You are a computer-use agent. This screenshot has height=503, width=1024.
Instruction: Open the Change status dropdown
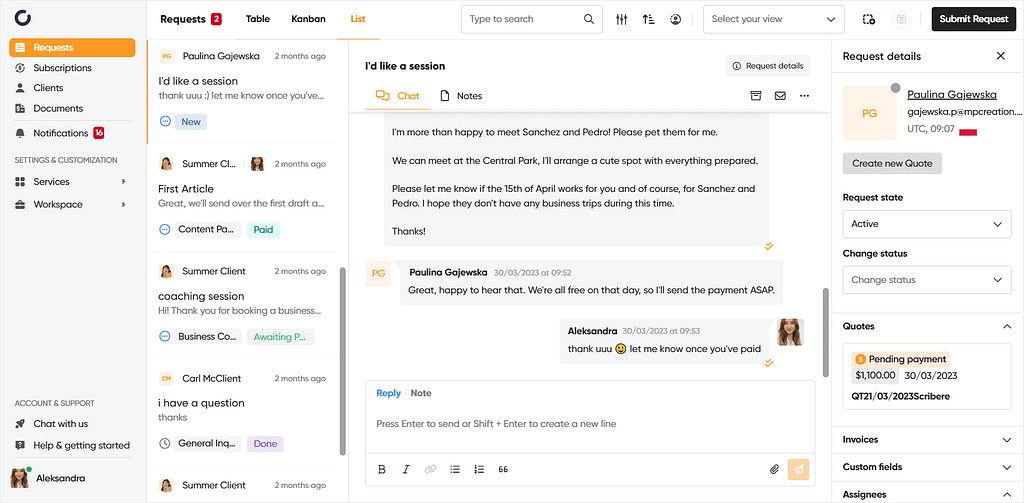point(927,280)
